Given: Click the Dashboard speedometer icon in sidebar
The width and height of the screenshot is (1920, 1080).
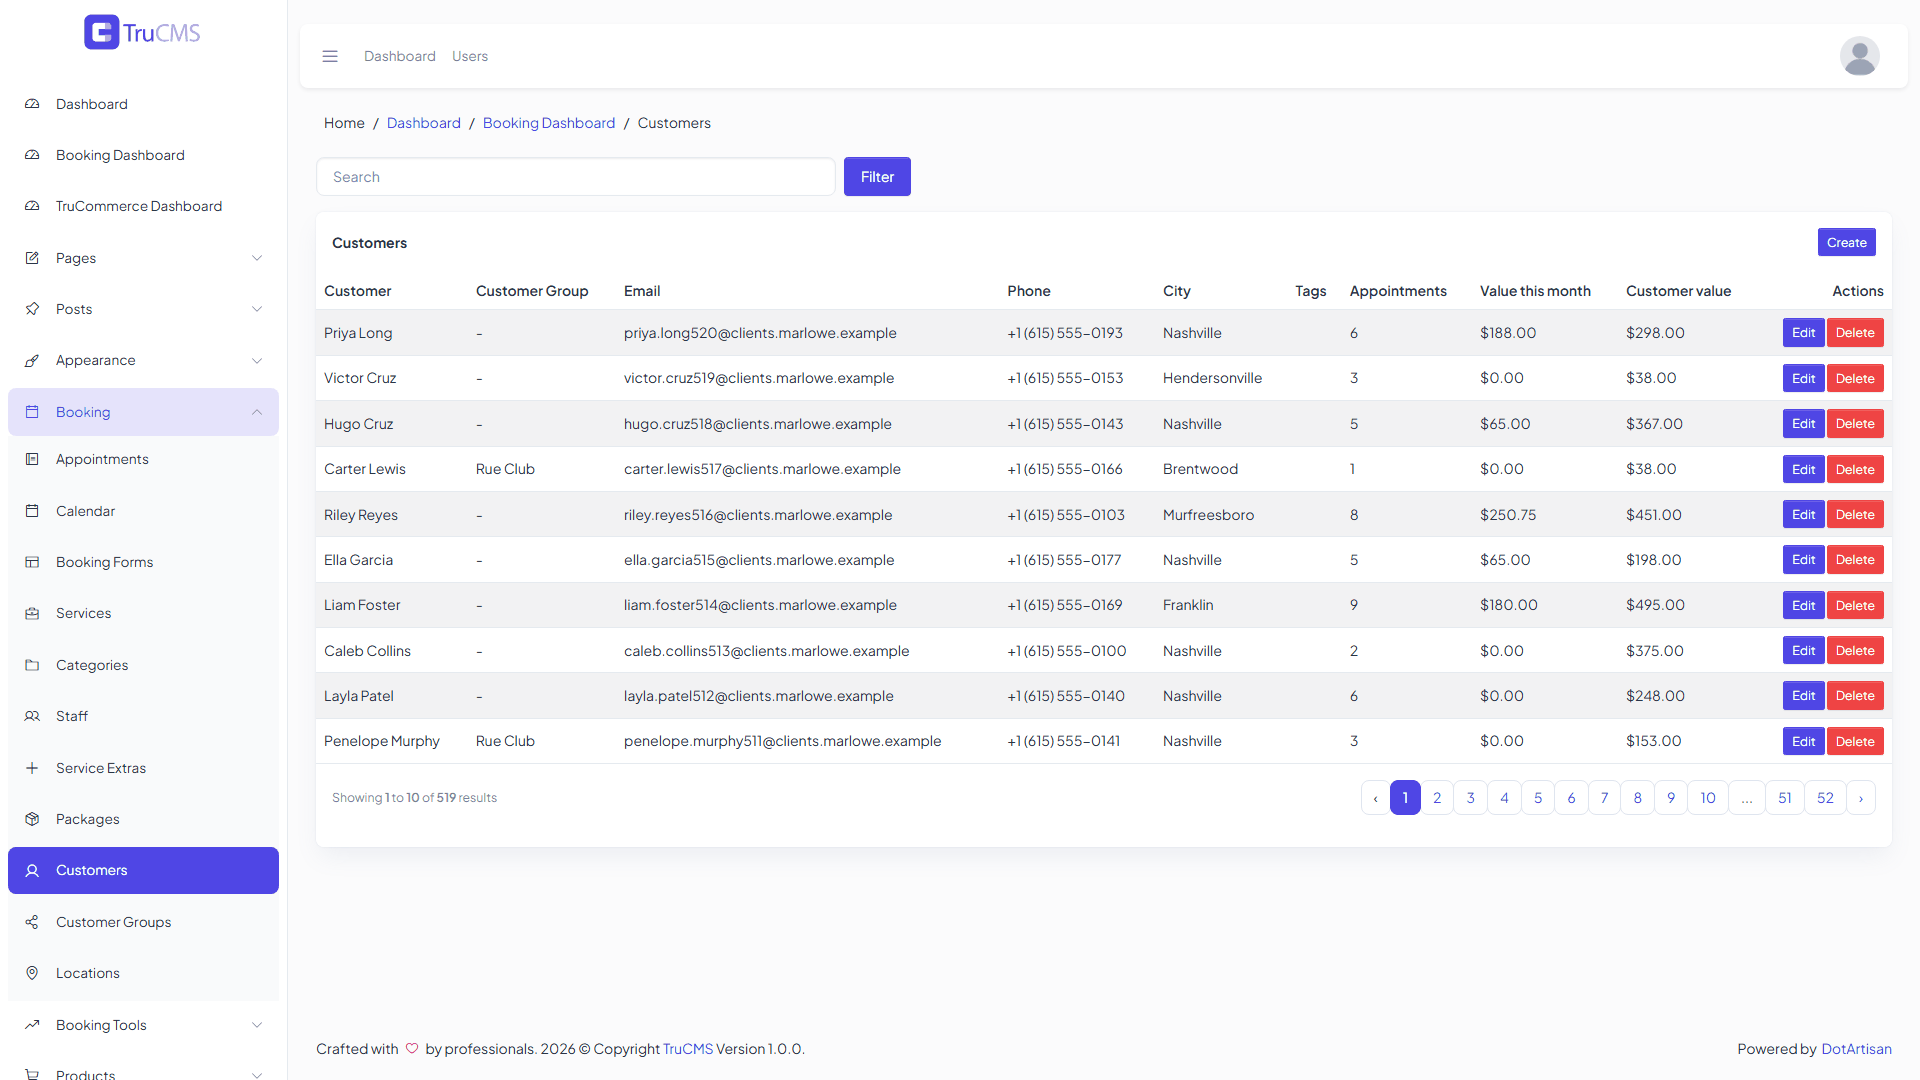Looking at the screenshot, I should coord(32,104).
